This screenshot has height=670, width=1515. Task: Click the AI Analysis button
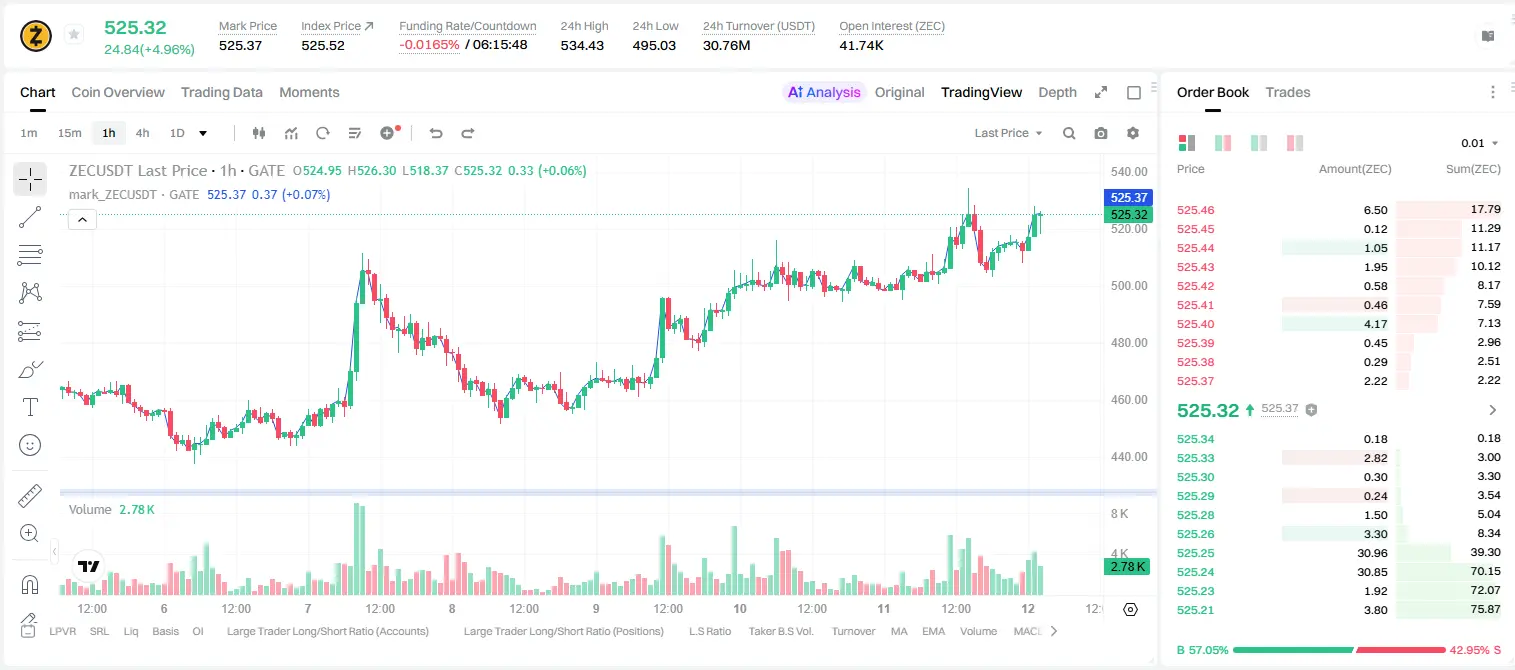(x=824, y=92)
